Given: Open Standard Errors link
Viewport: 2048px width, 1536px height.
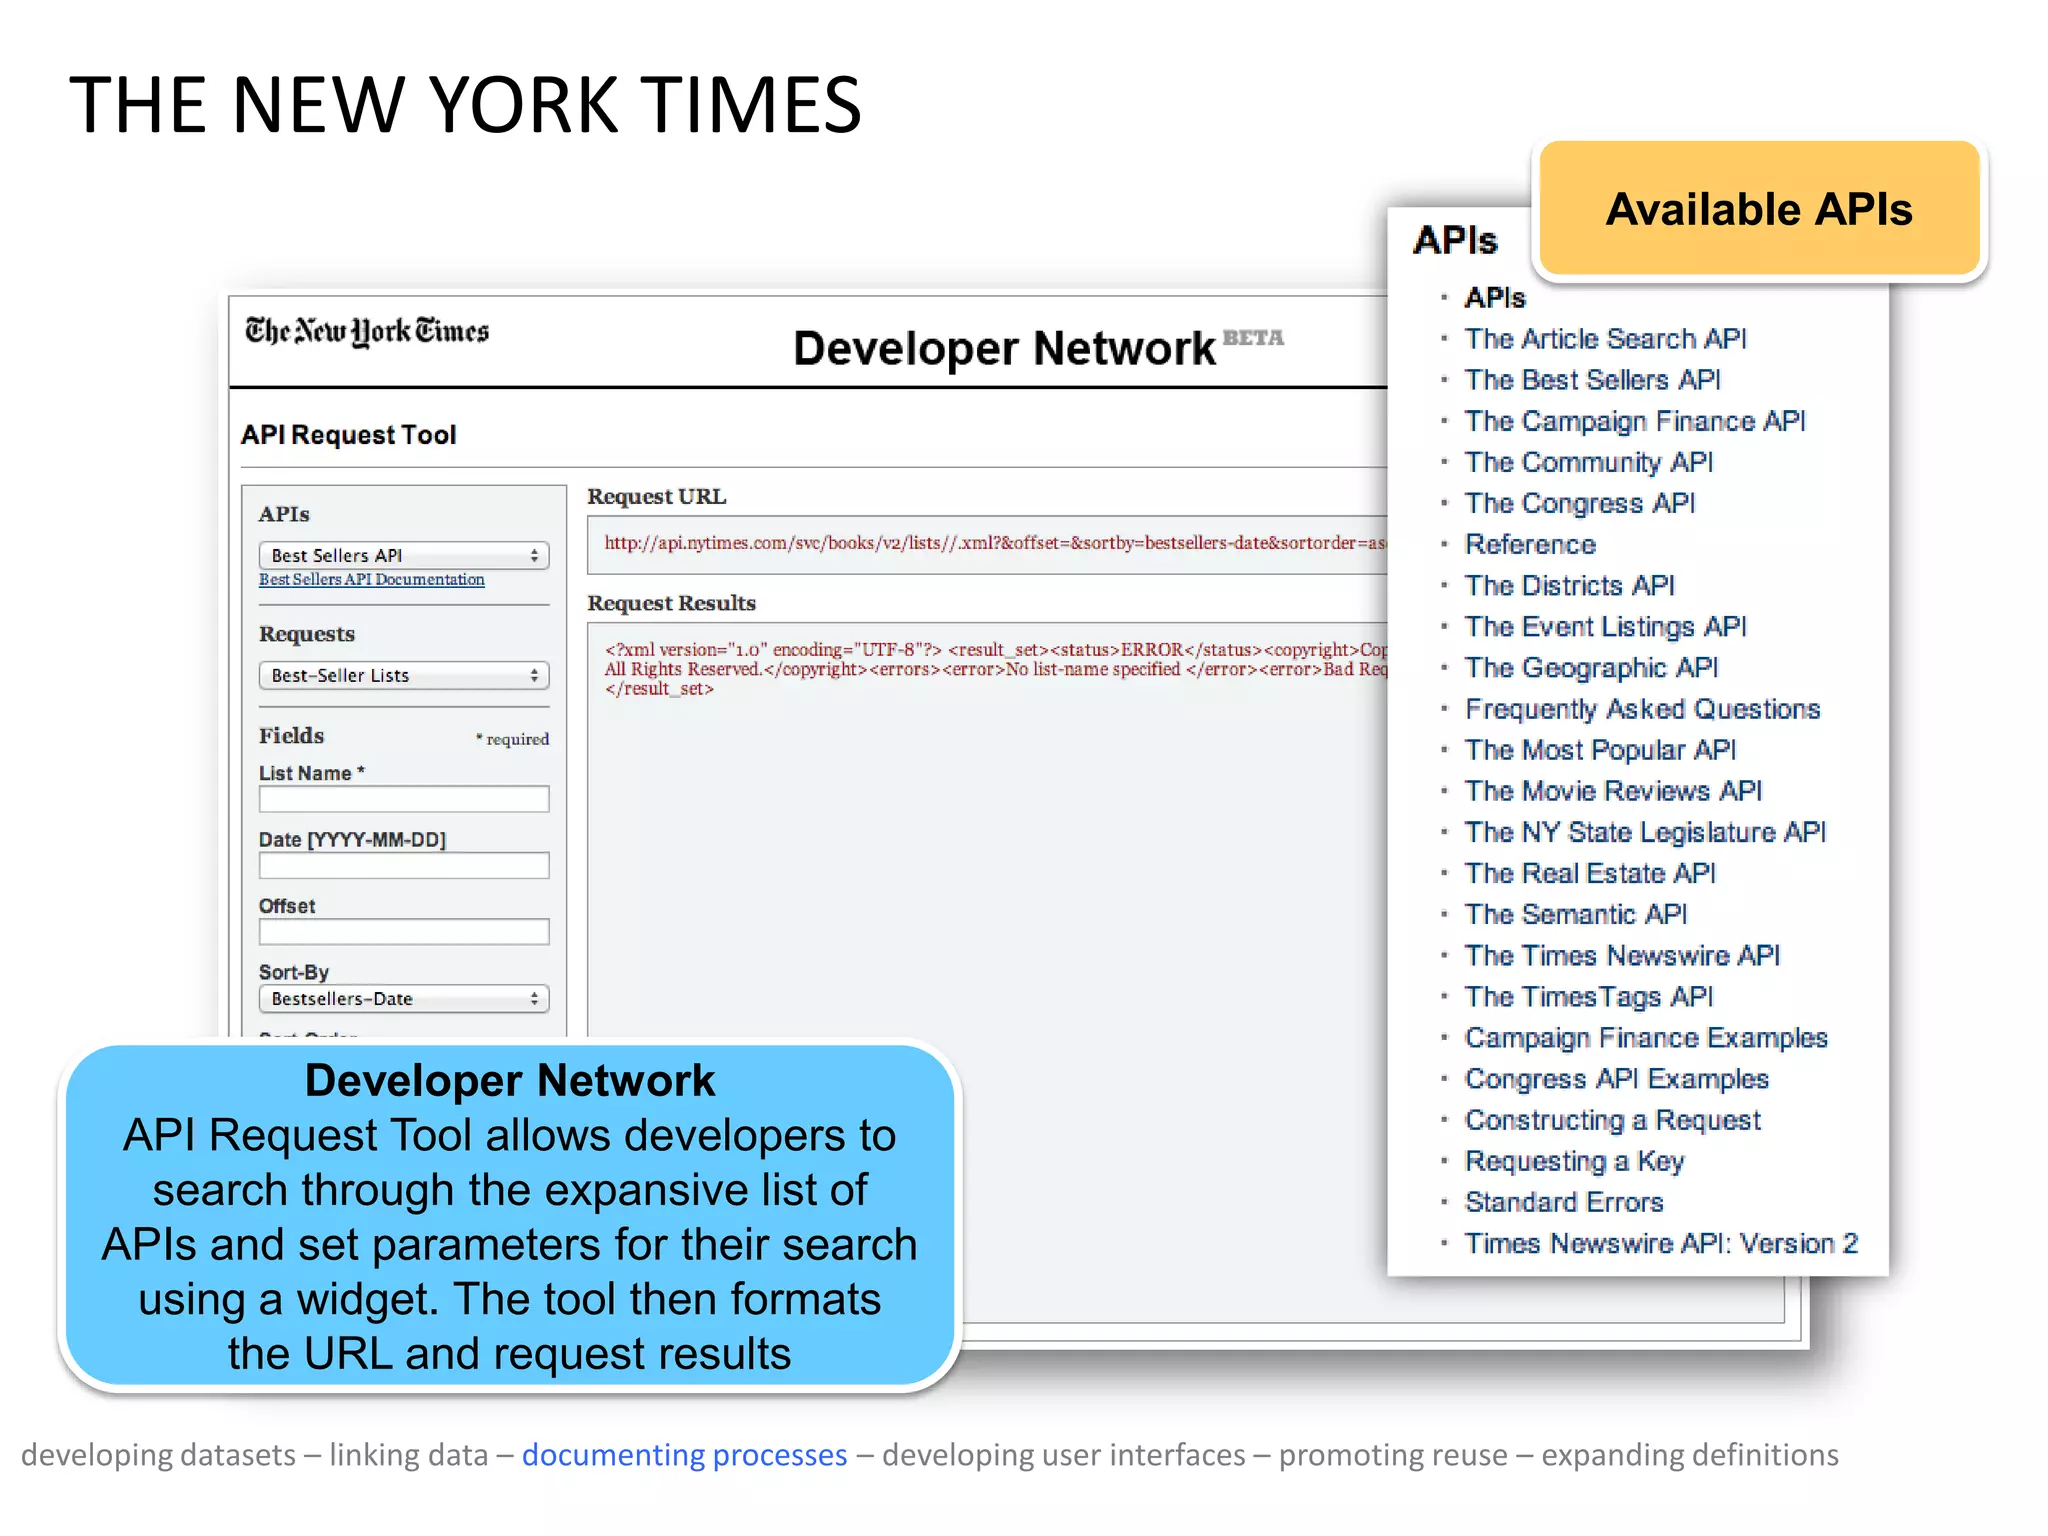Looking at the screenshot, I should (1564, 1202).
